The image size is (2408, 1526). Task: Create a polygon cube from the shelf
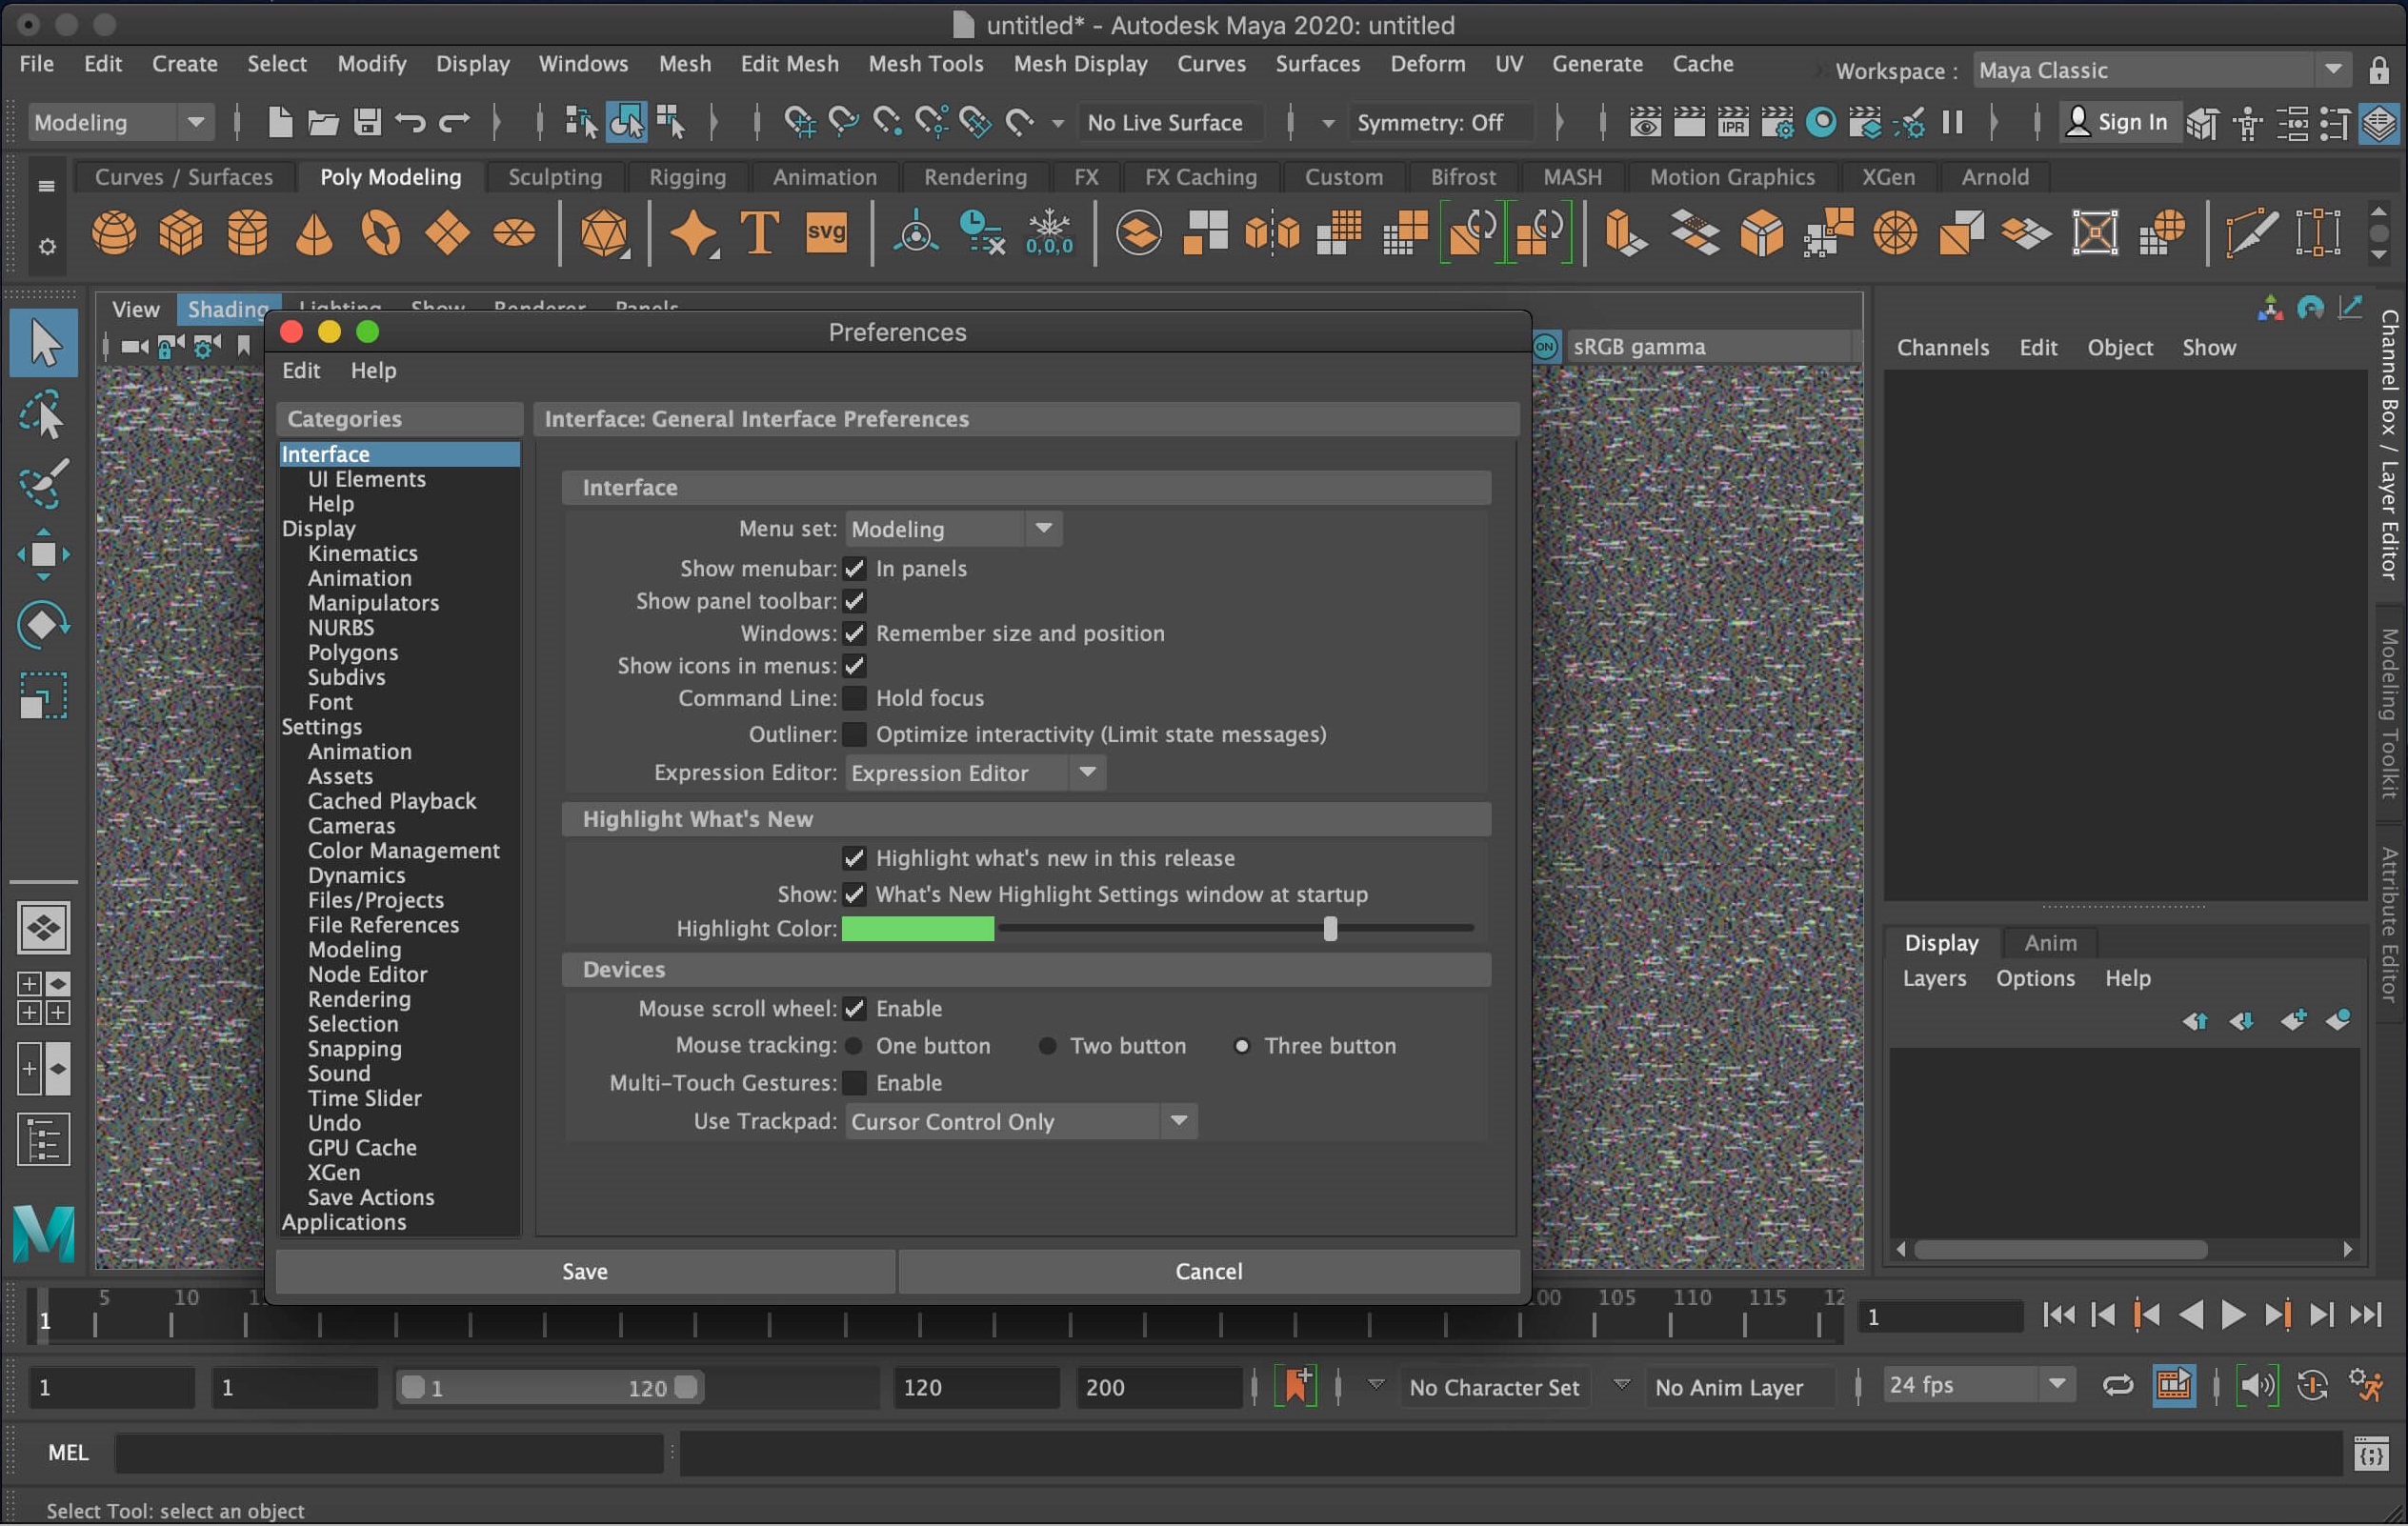click(x=181, y=233)
